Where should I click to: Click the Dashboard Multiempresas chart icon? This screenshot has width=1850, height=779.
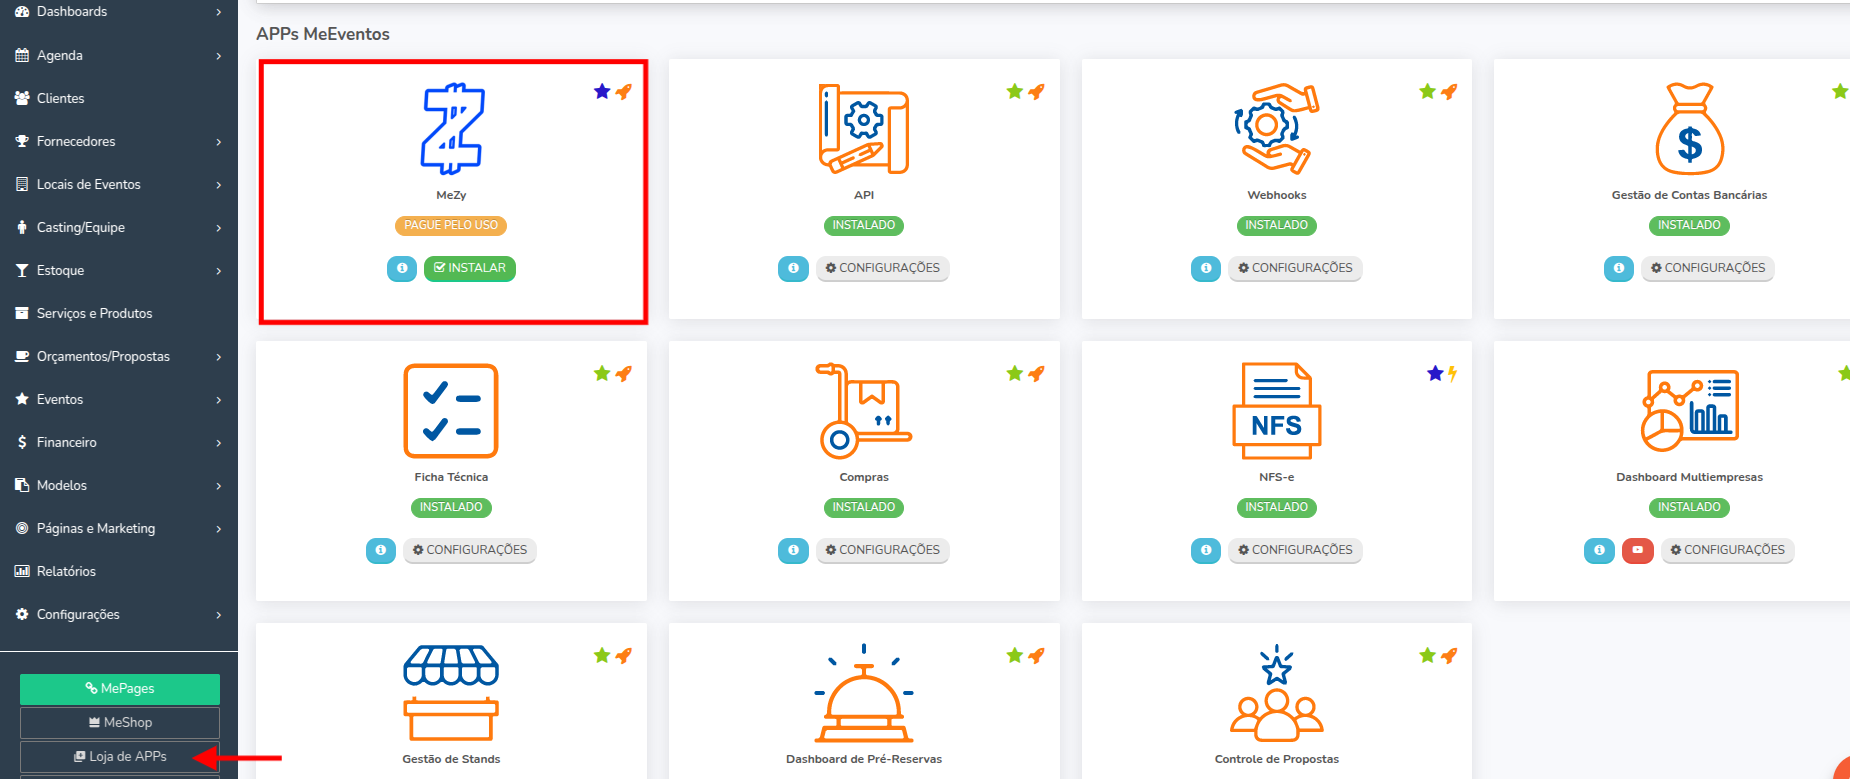(1690, 411)
